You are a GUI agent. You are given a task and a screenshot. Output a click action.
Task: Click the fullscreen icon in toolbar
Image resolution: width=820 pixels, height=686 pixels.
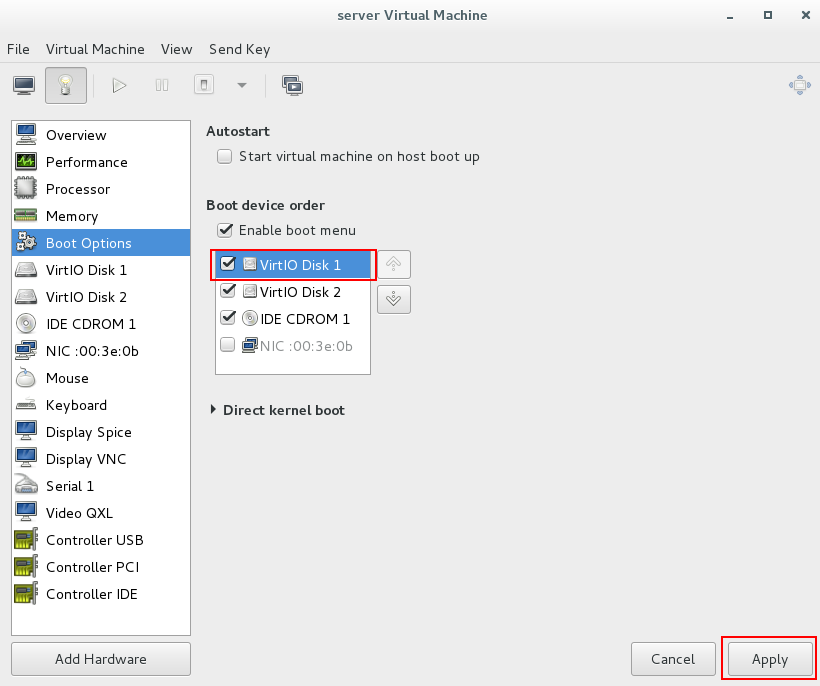coord(800,85)
